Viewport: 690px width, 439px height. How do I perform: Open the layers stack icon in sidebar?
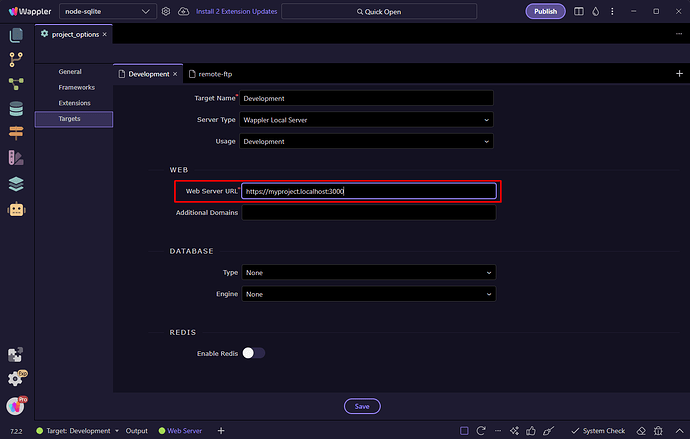coord(16,183)
